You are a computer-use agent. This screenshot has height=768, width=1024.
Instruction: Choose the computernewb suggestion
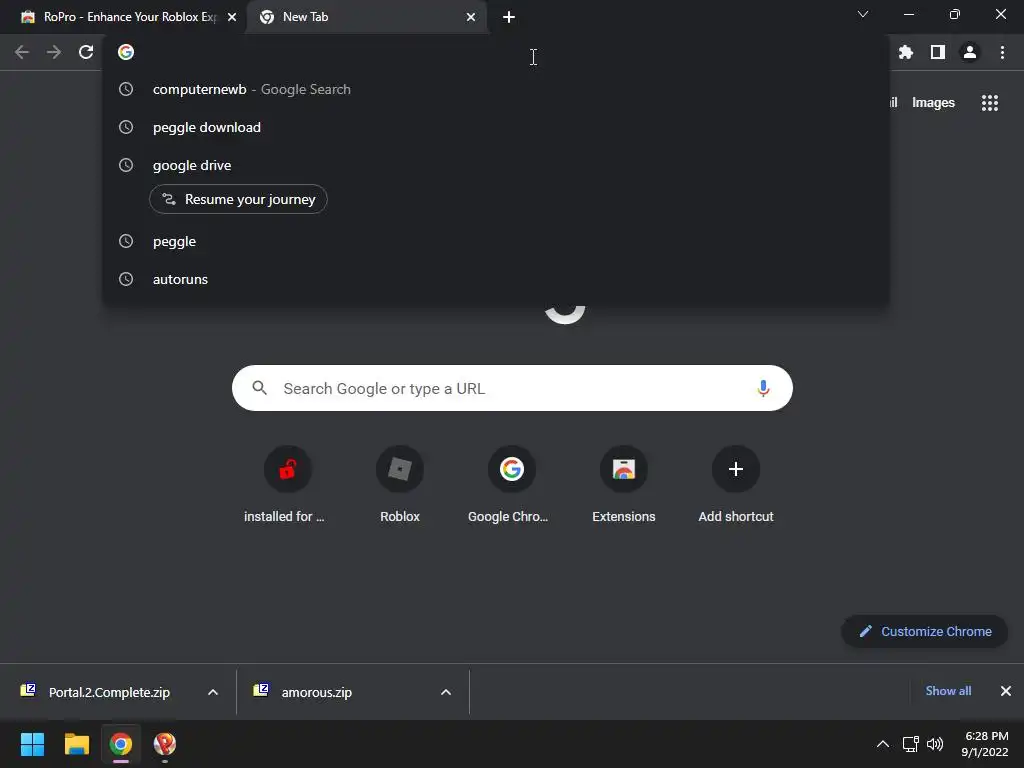pyautogui.click(x=496, y=89)
